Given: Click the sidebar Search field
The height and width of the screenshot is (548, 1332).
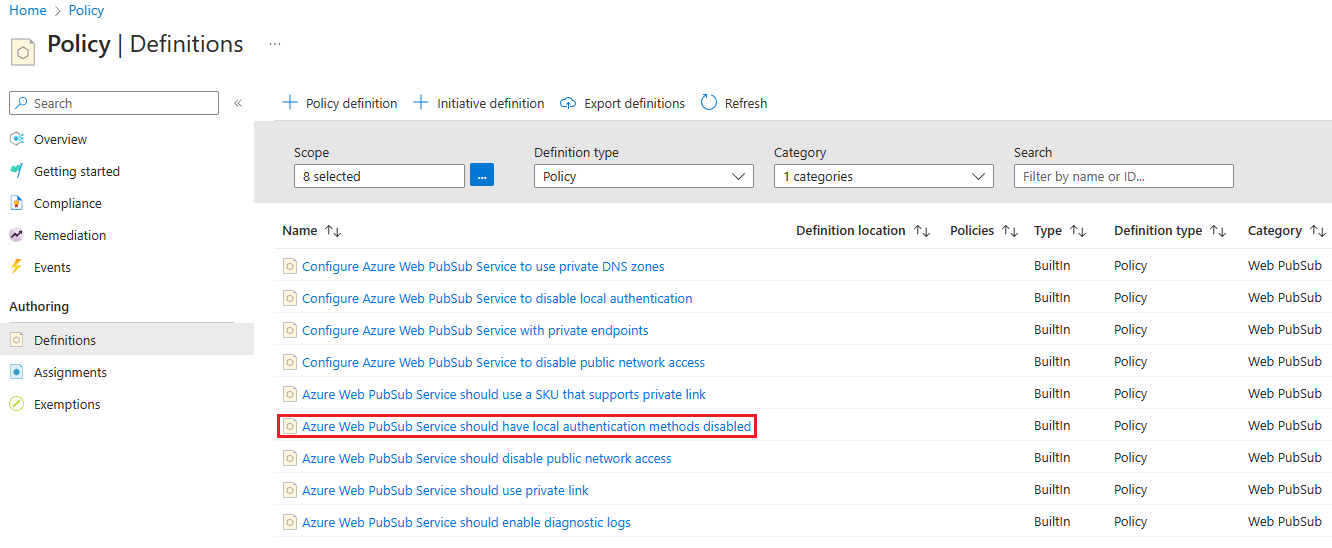Looking at the screenshot, I should coord(114,103).
